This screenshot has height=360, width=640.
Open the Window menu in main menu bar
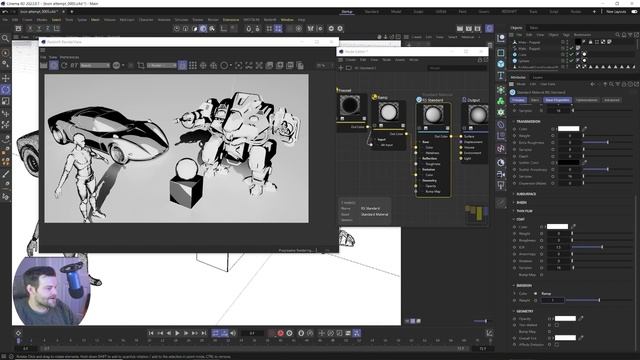(x=287, y=20)
